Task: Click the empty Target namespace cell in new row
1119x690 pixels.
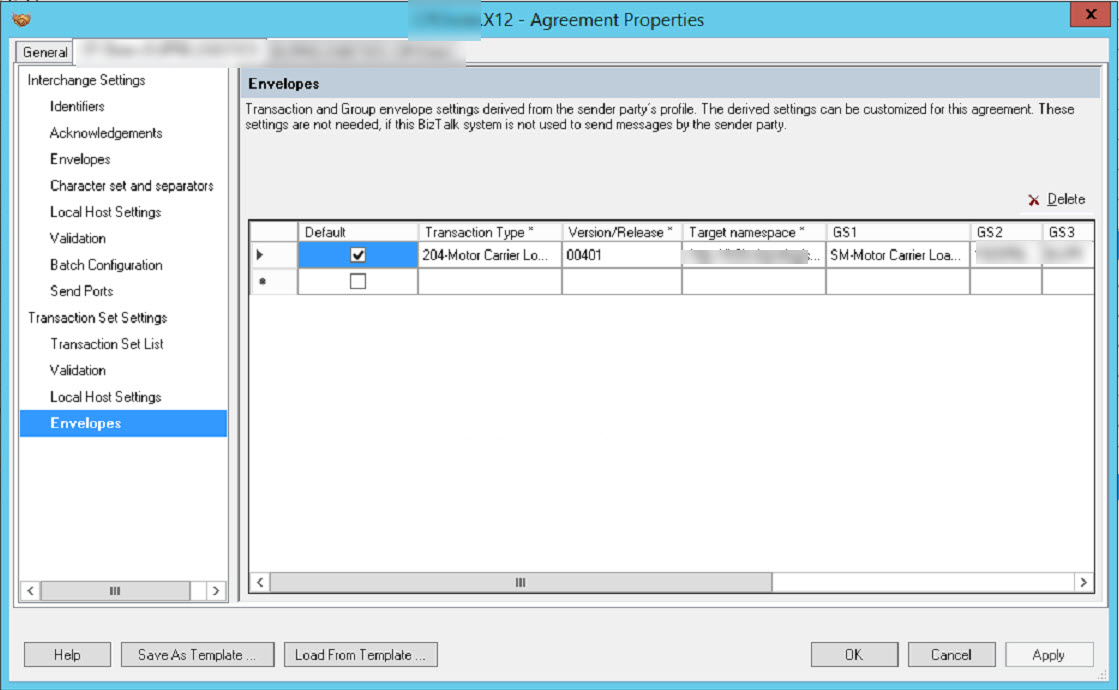Action: [x=754, y=281]
